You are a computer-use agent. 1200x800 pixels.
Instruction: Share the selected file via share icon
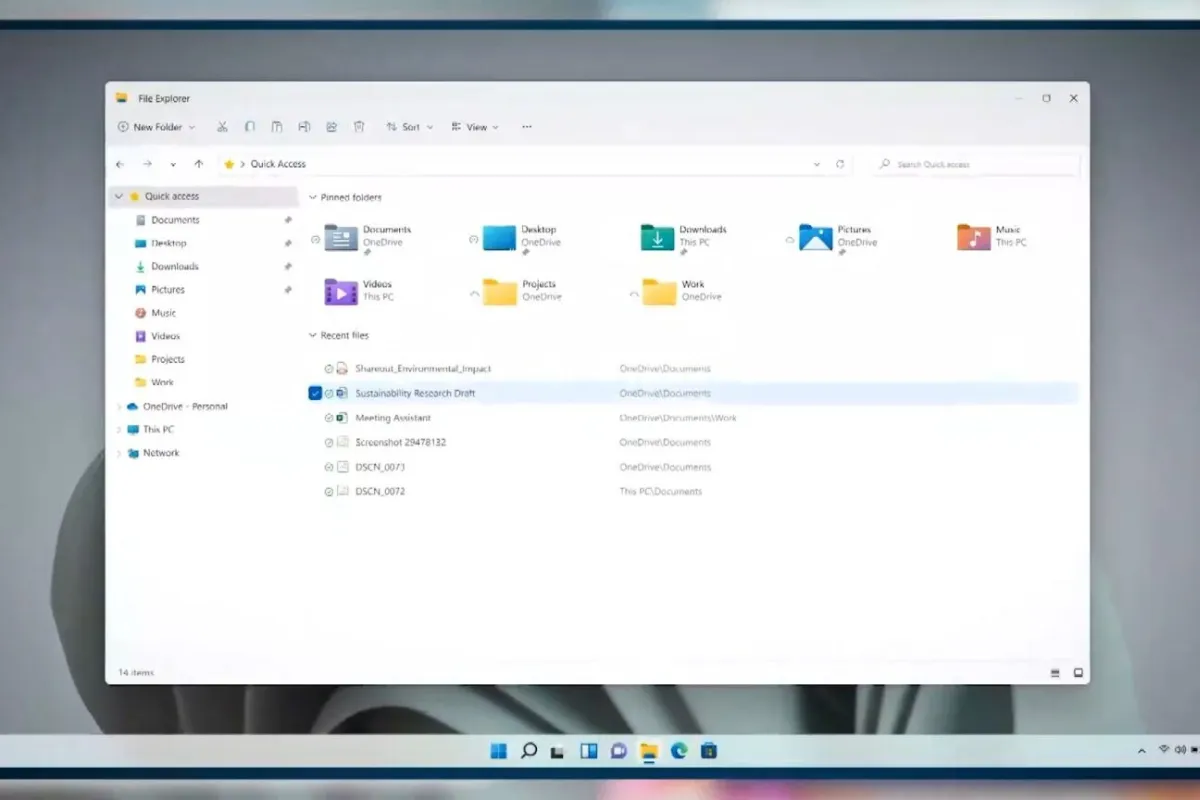[332, 126]
